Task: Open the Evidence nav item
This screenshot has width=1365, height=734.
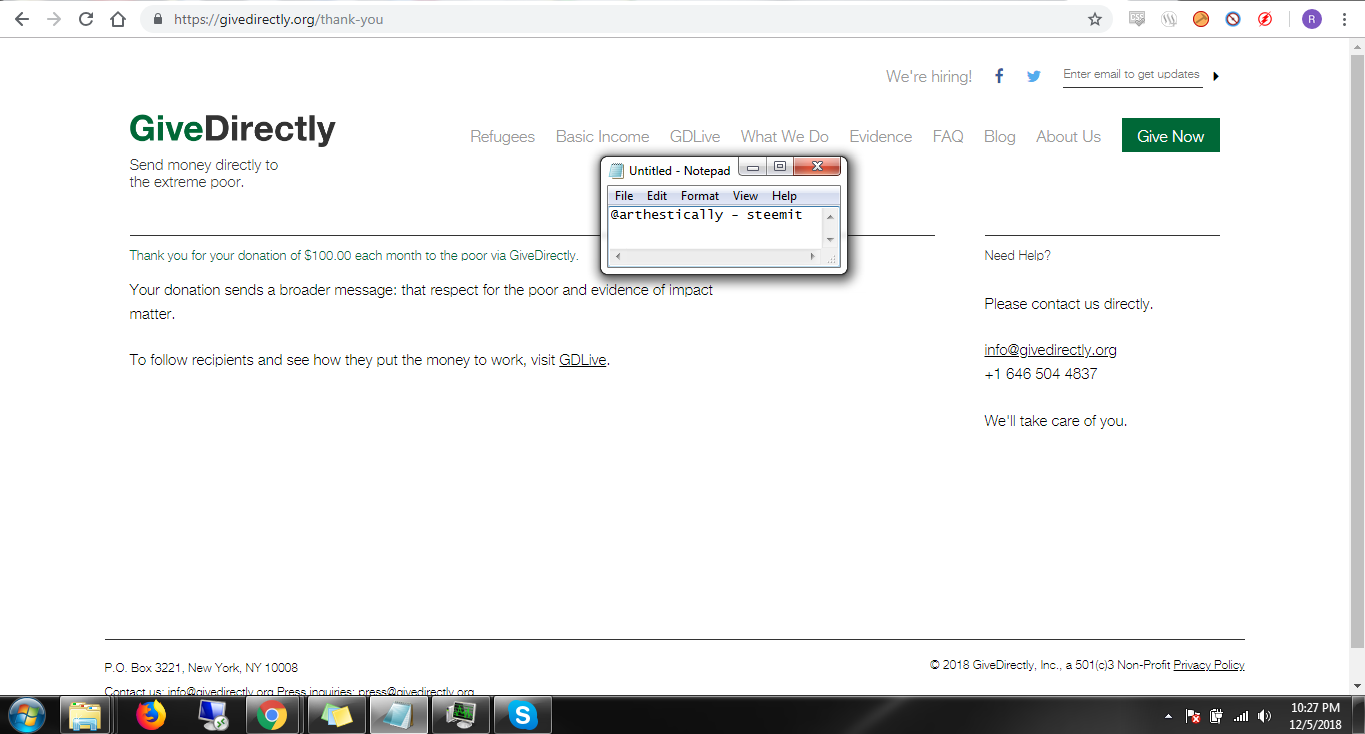Action: (881, 136)
